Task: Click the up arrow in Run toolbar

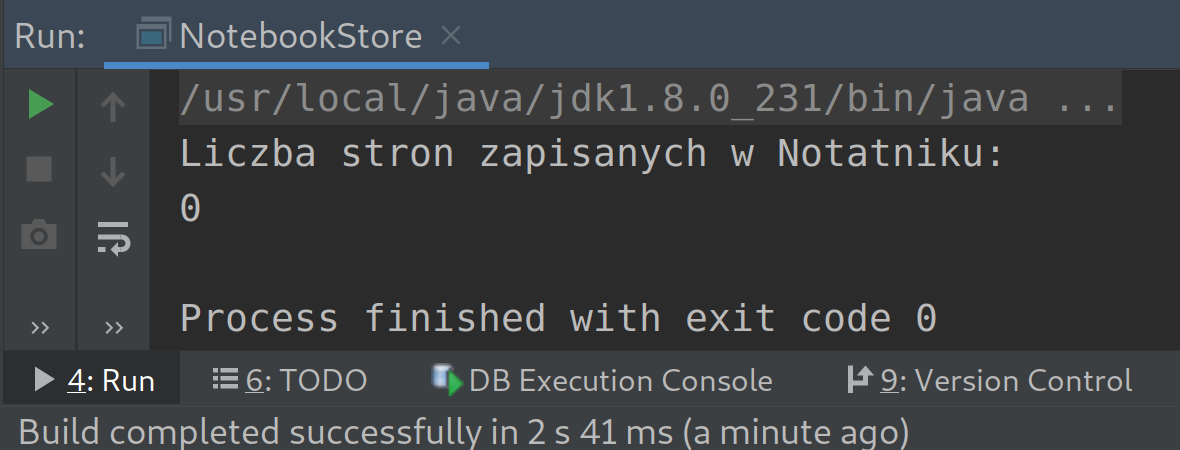Action: click(113, 106)
